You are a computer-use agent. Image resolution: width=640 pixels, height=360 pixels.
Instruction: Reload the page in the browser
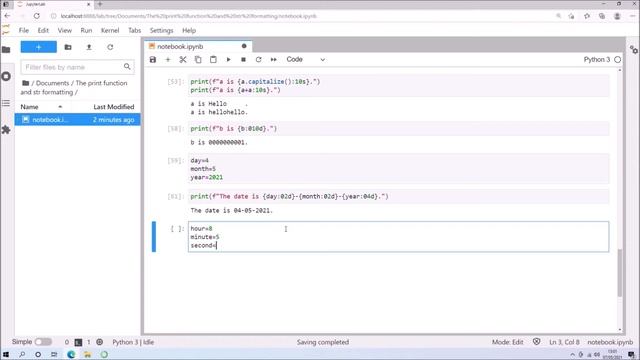pyautogui.click(x=37, y=16)
